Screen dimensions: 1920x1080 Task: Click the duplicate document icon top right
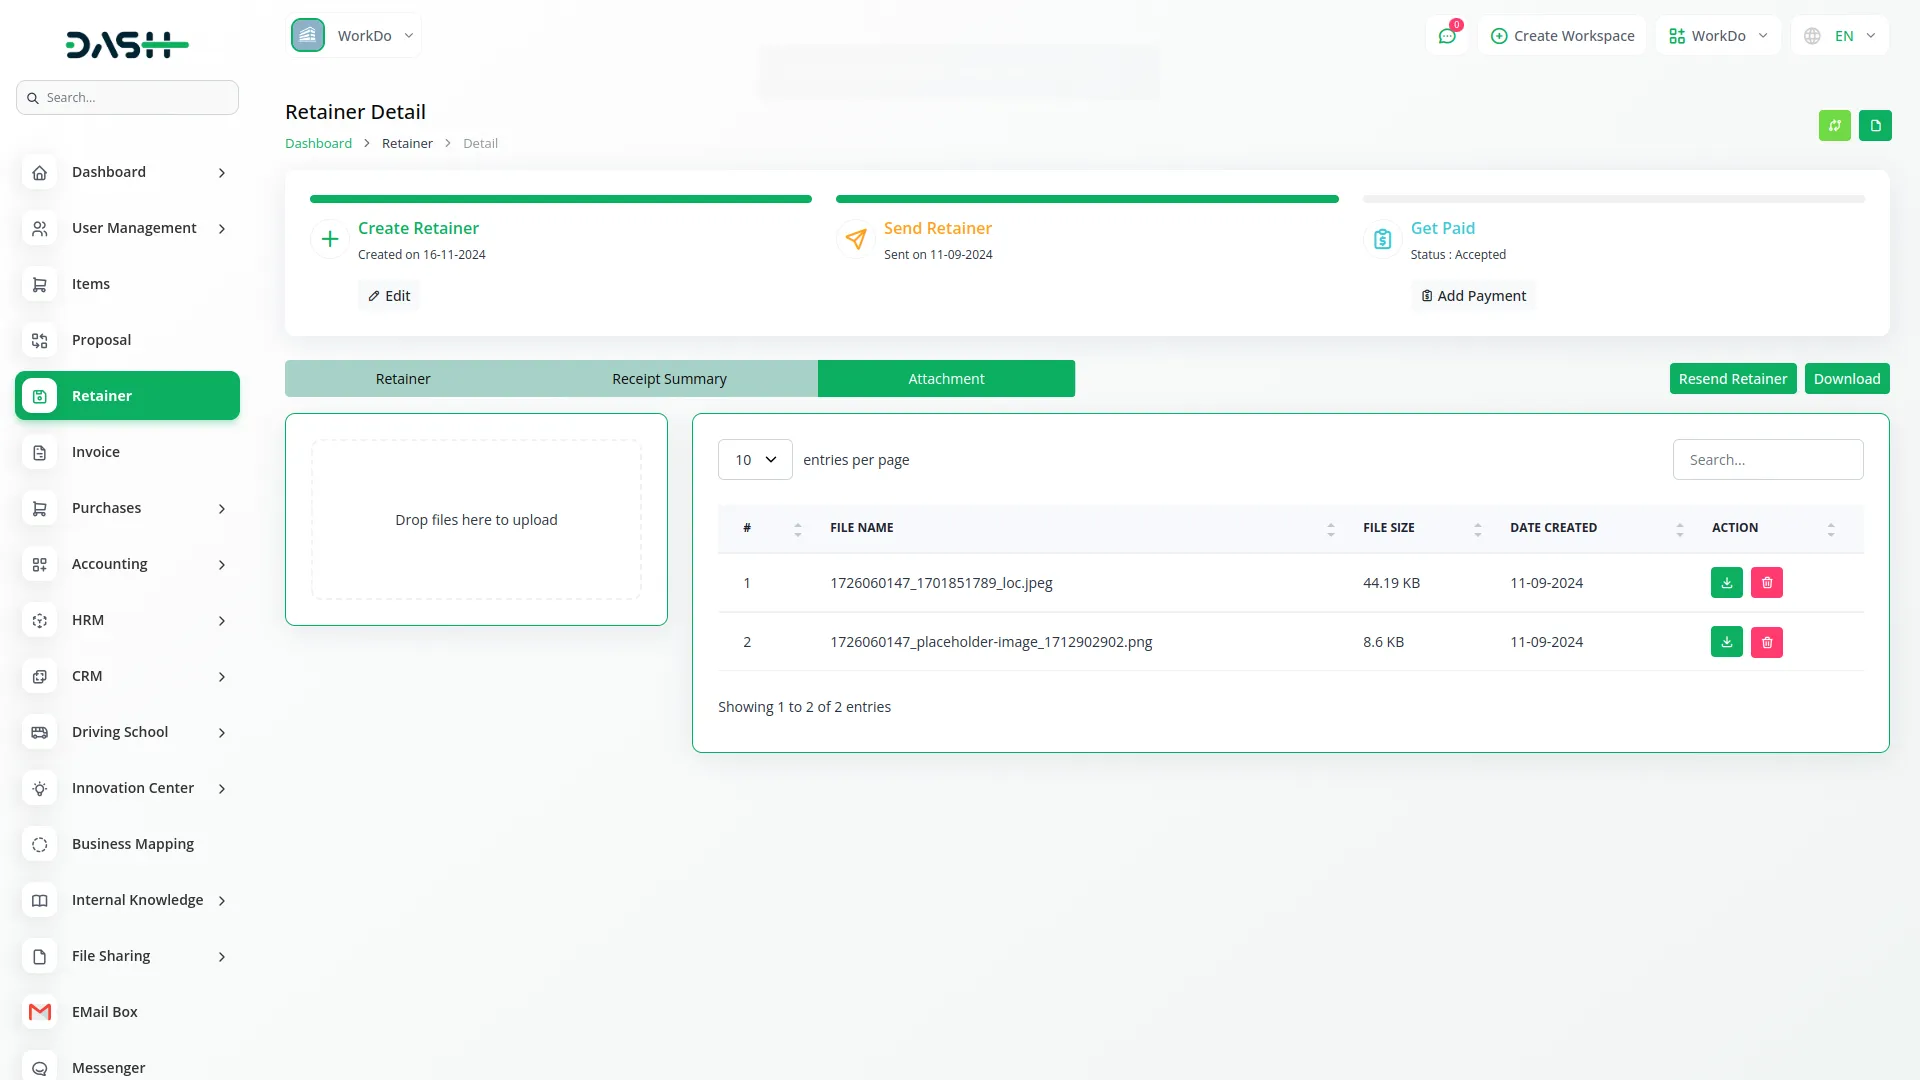pyautogui.click(x=1875, y=126)
